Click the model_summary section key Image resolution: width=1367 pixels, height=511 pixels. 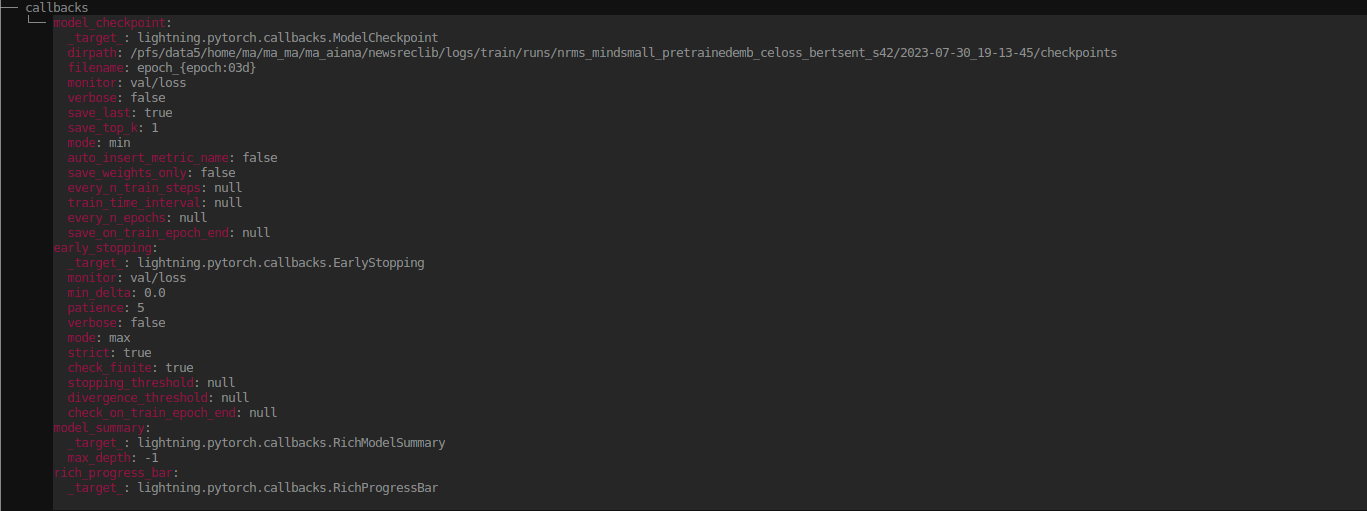tap(100, 428)
